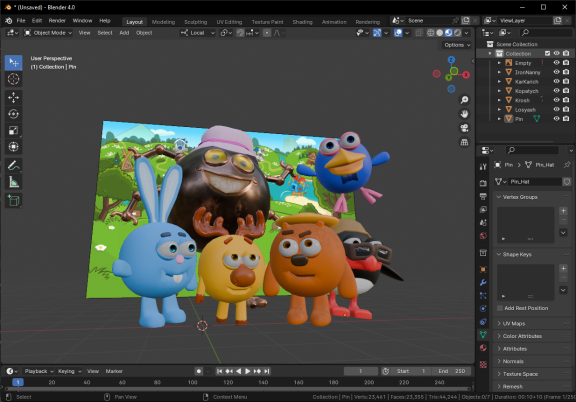Activate the Scale tool
Viewport: 576px width, 402px height.
tap(14, 130)
